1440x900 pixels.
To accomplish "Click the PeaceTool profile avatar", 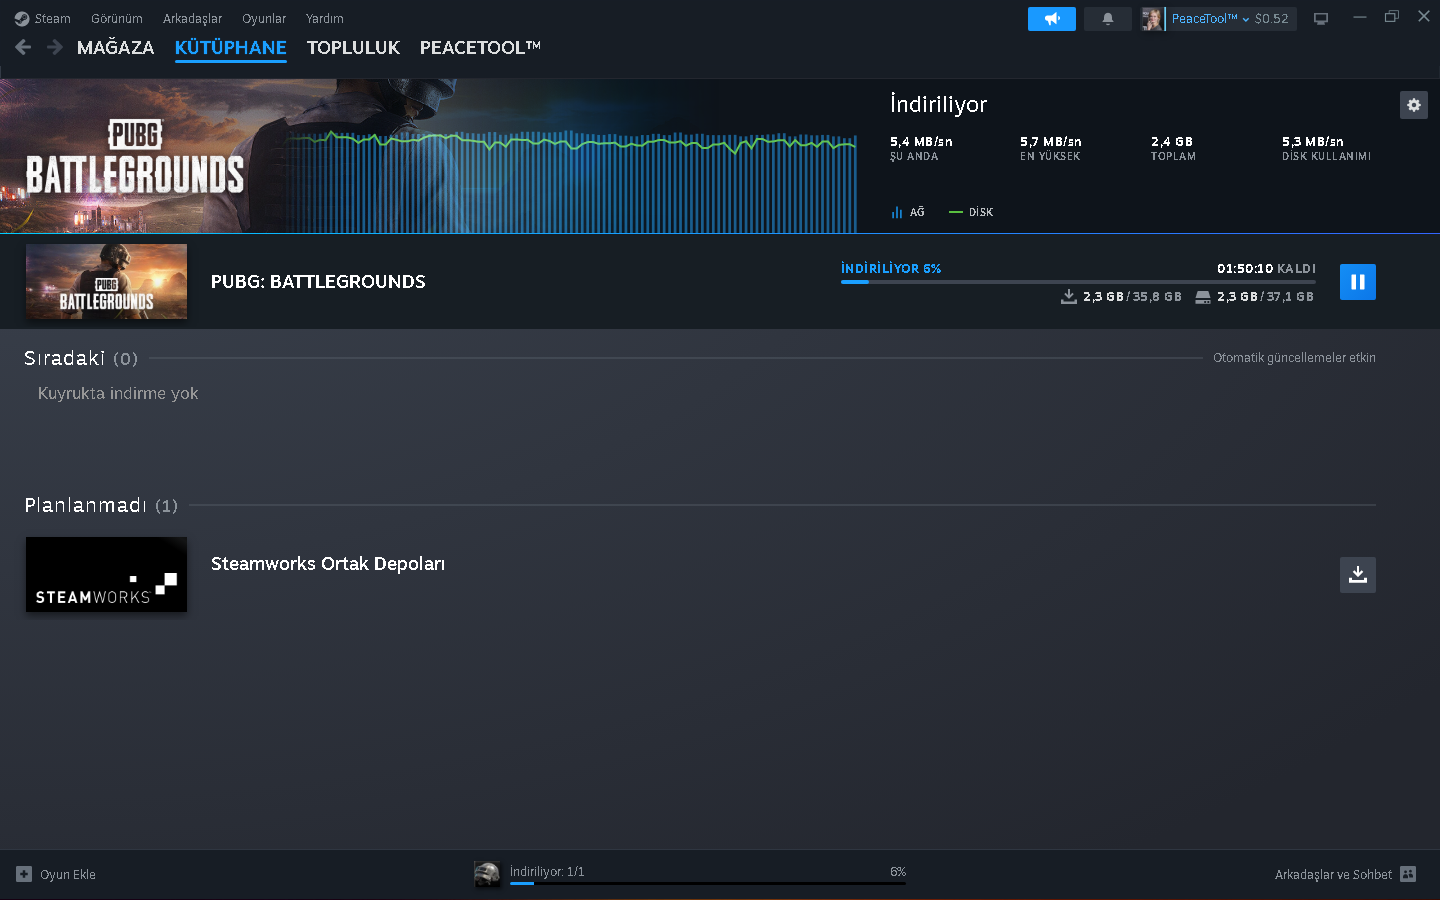I will [1152, 19].
